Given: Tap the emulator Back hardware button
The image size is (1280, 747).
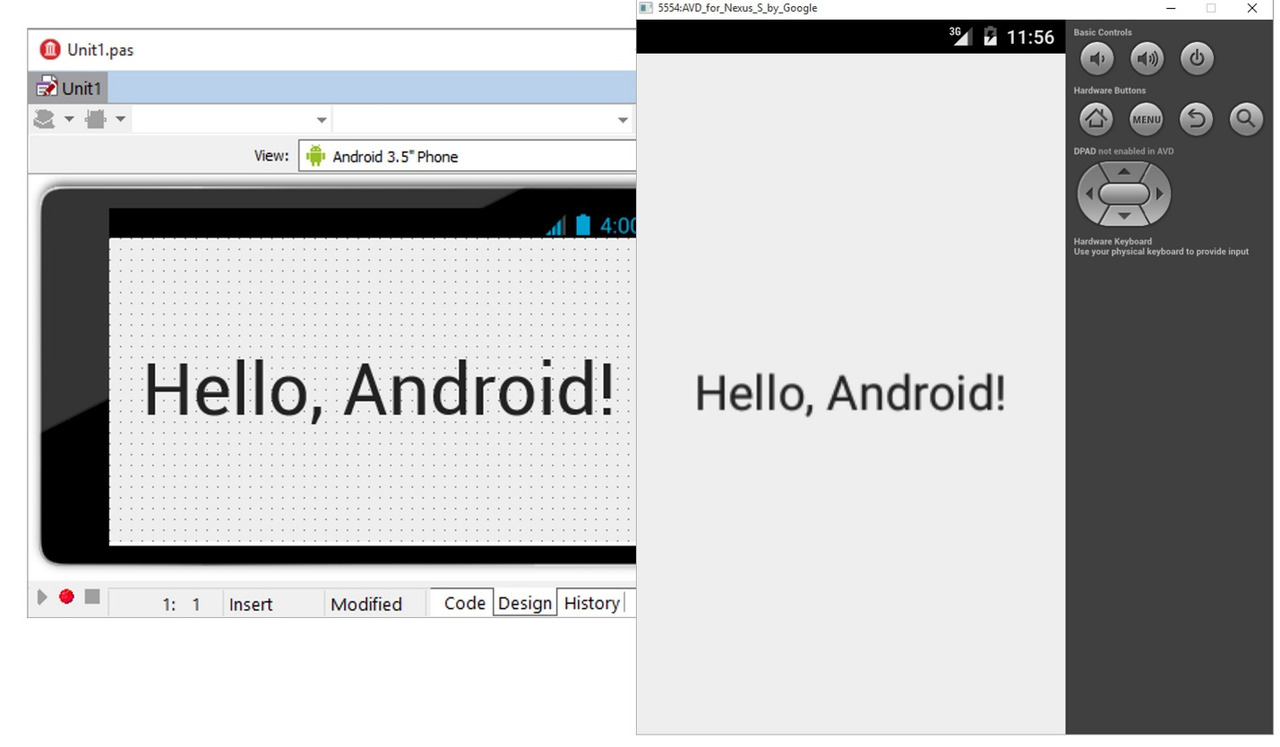Looking at the screenshot, I should (x=1196, y=119).
